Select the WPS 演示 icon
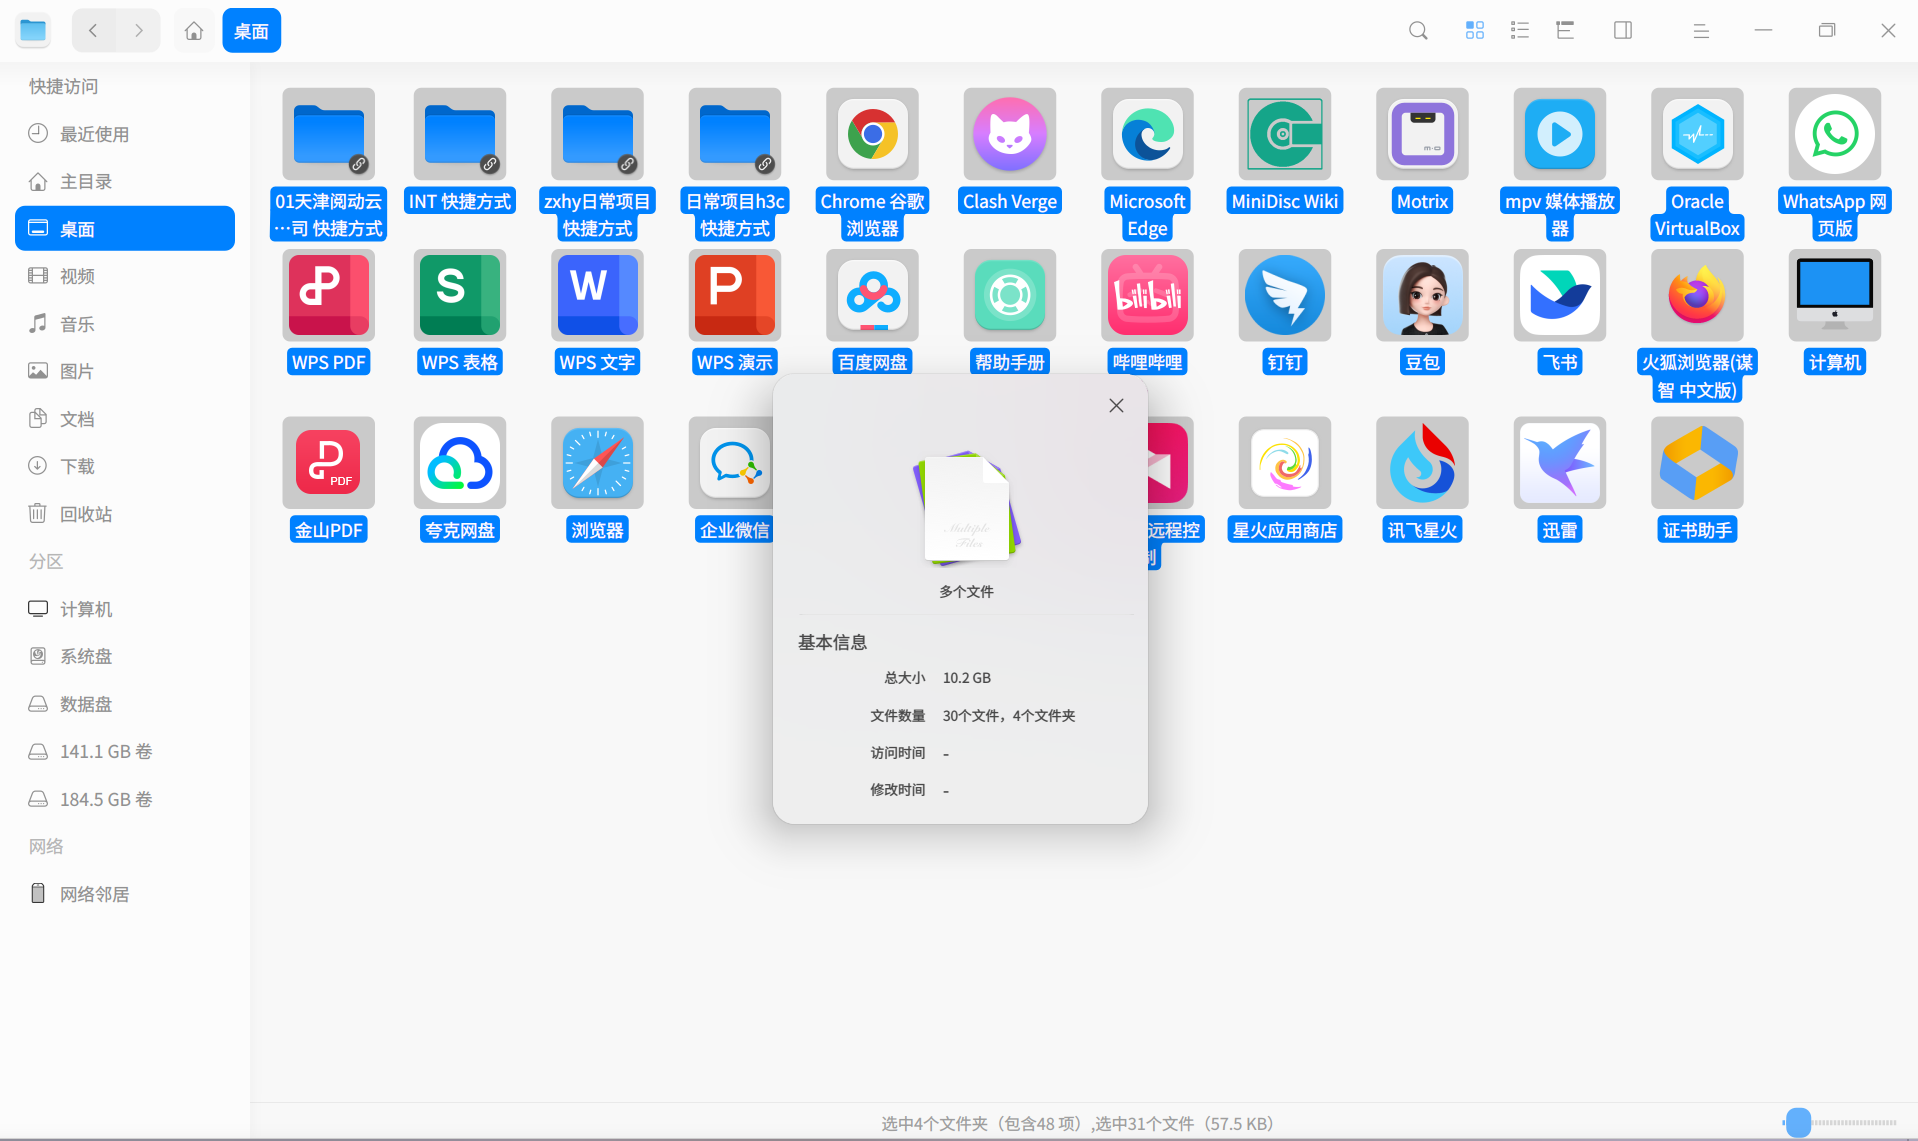This screenshot has width=1918, height=1141. (x=735, y=295)
